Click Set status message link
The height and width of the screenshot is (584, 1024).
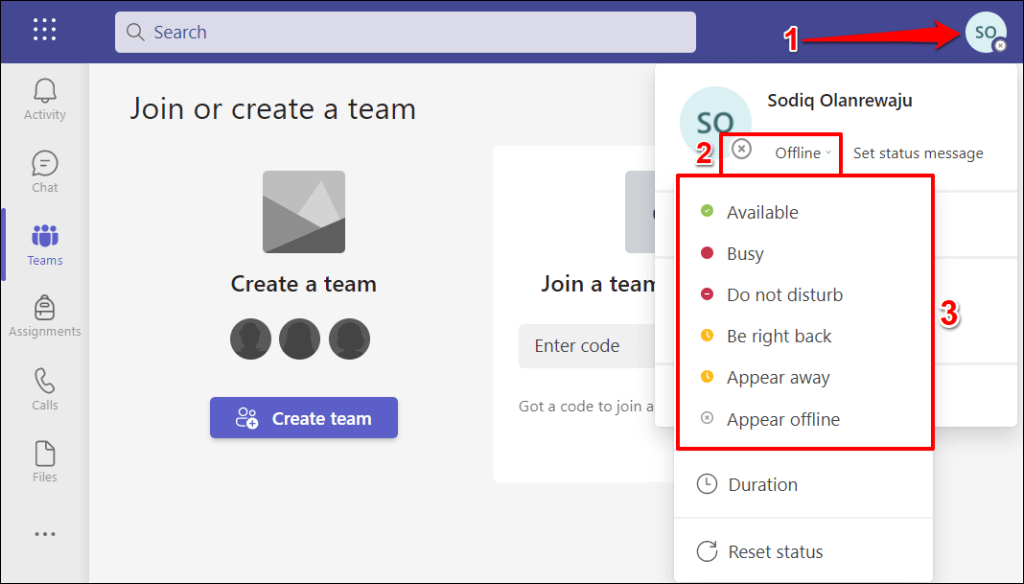click(918, 153)
